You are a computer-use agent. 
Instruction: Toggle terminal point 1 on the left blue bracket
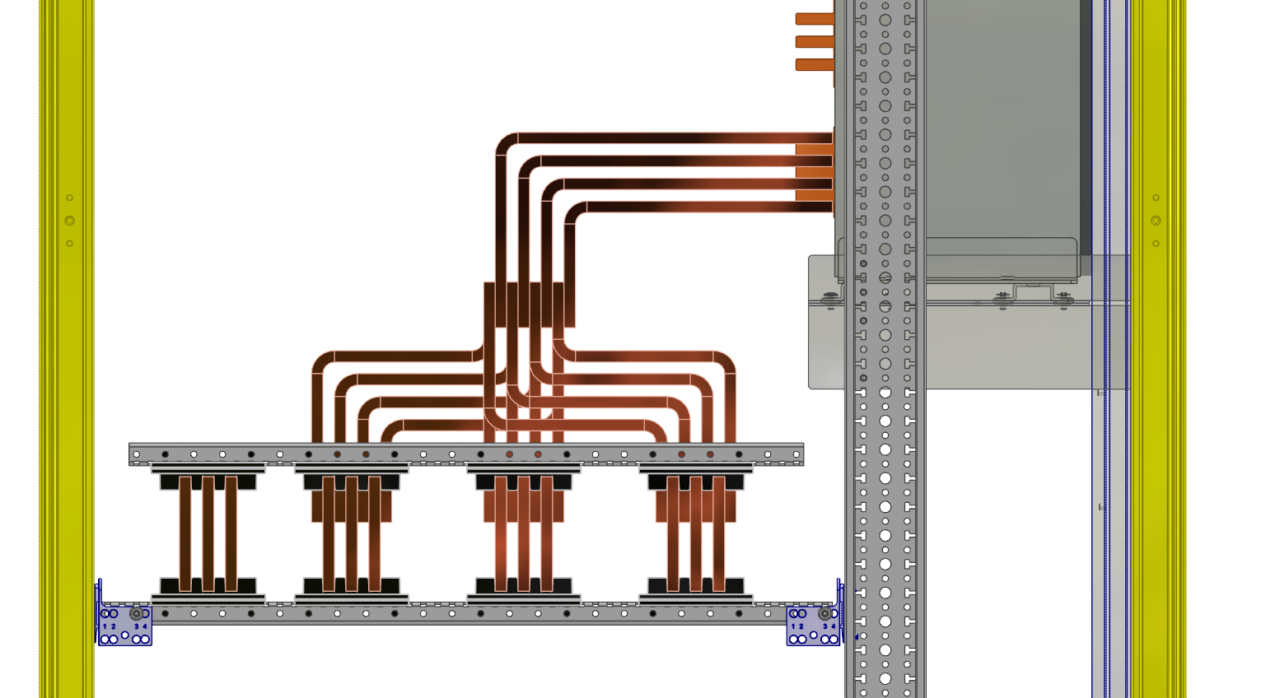pos(105,639)
